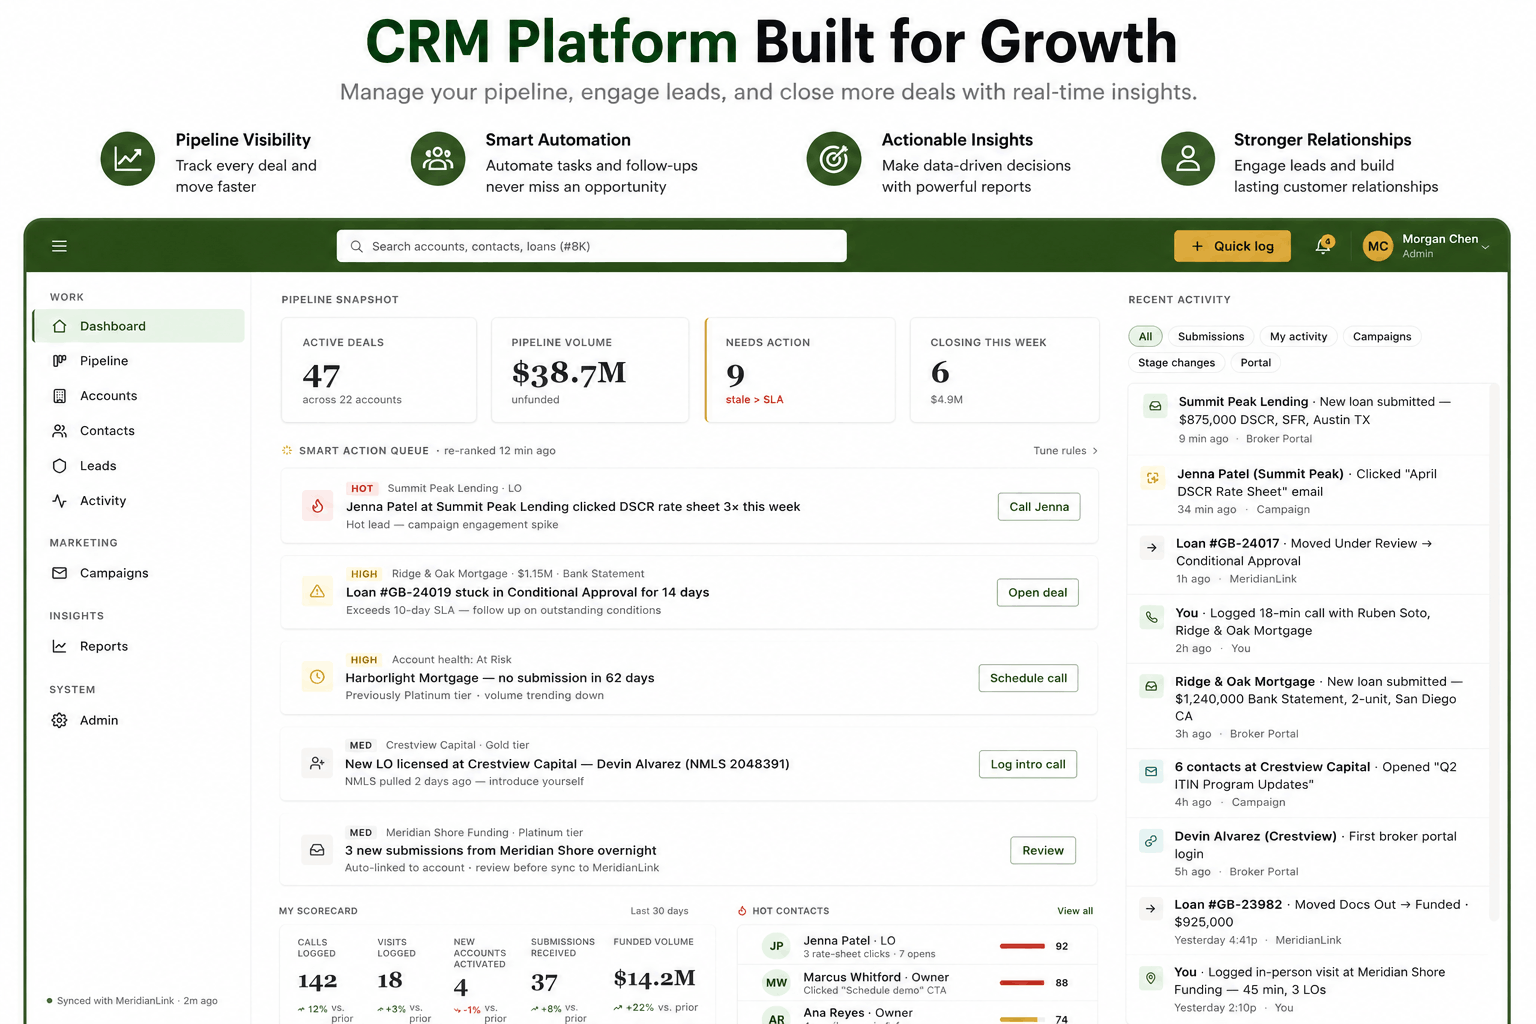The width and height of the screenshot is (1536, 1024).
Task: Select the Submissions activity filter
Action: [x=1211, y=337]
